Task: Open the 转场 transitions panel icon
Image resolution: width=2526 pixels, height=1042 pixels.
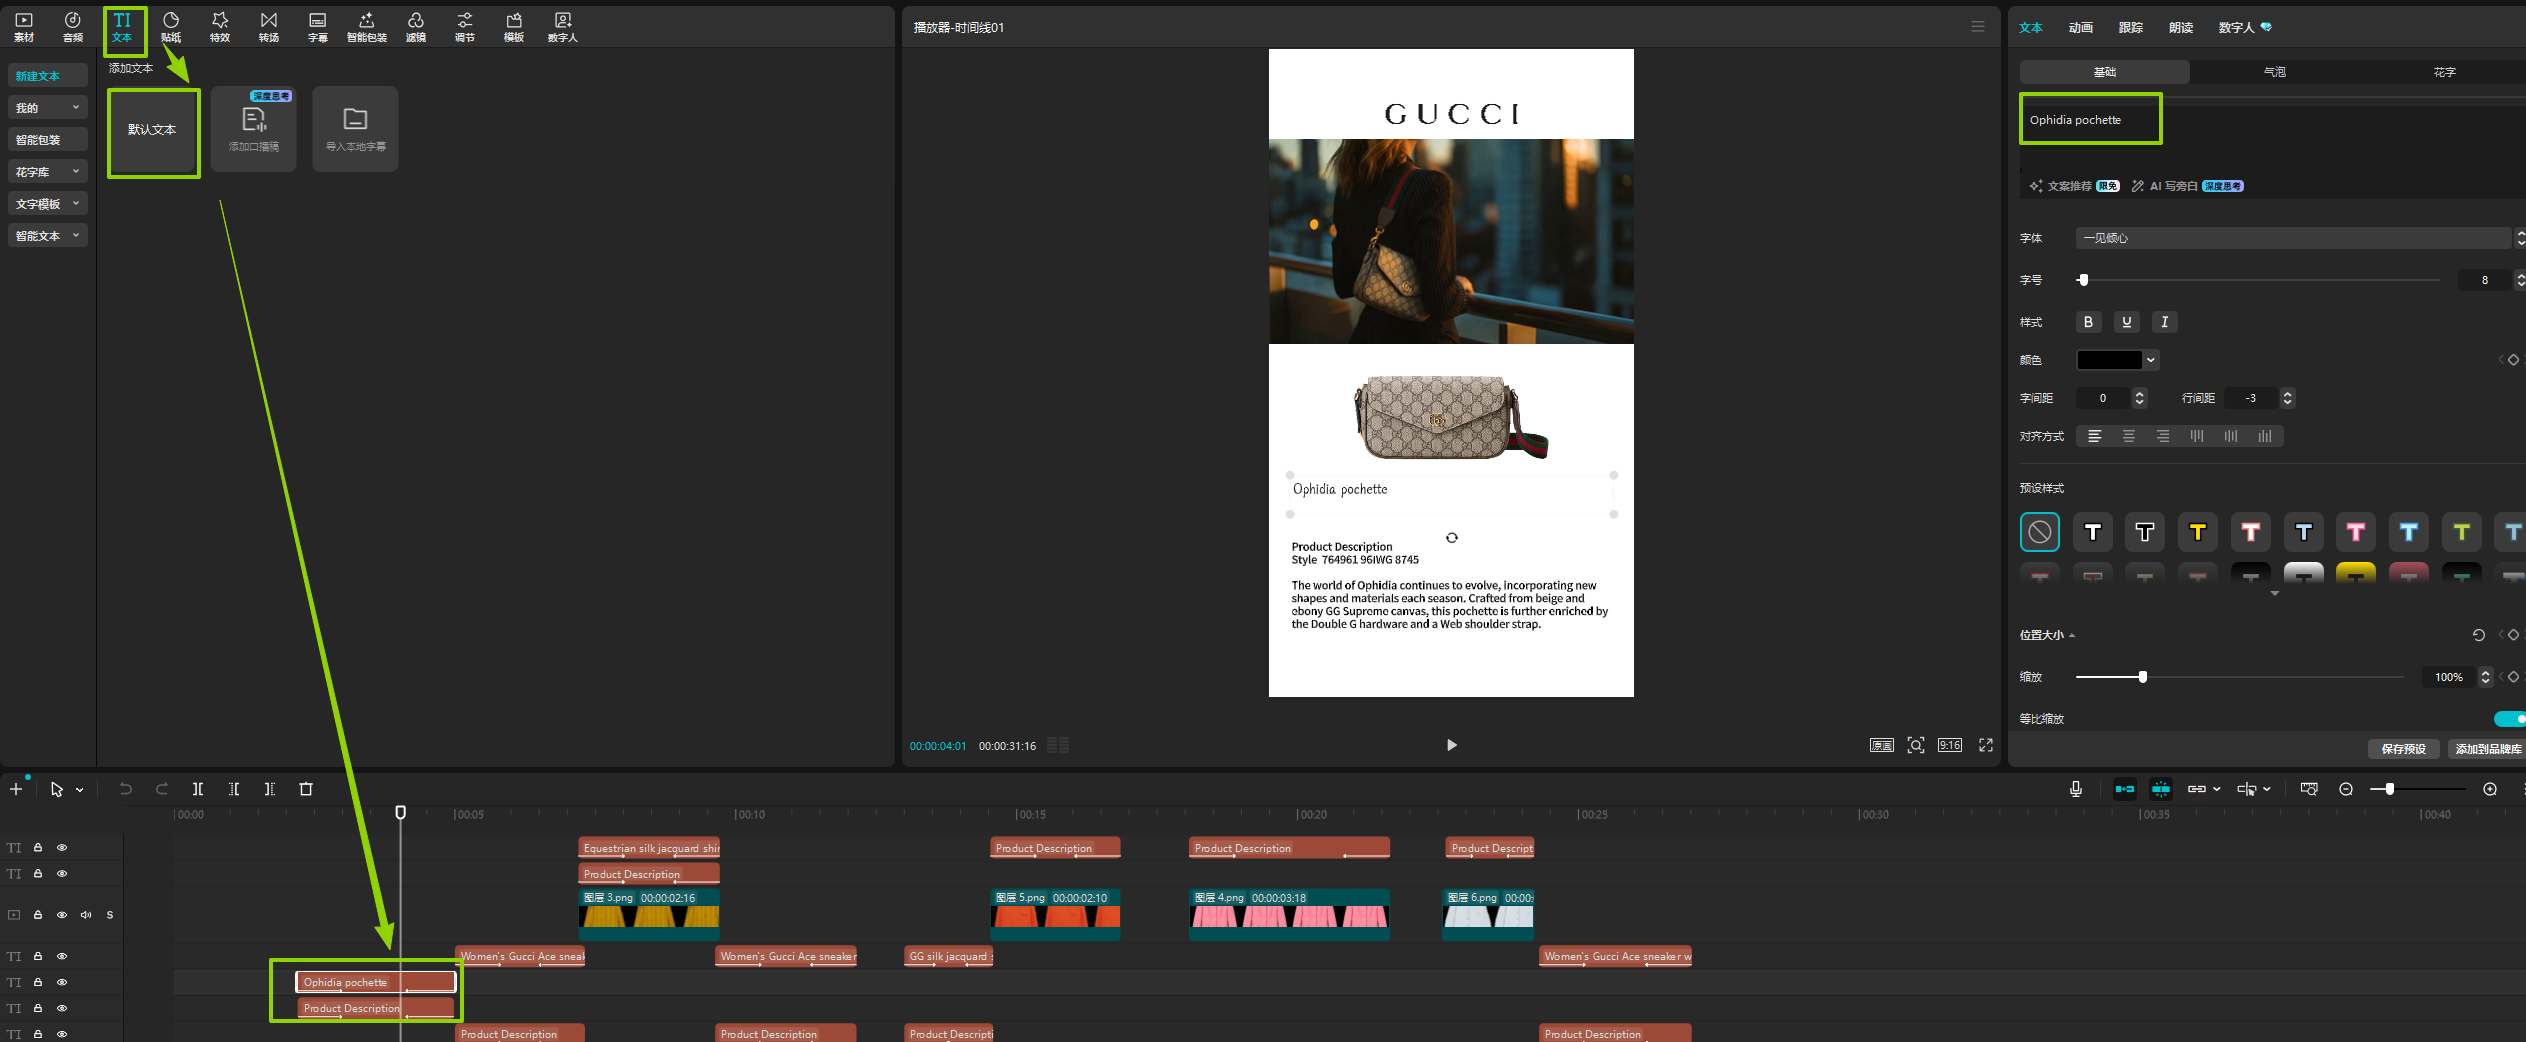Action: click(269, 27)
